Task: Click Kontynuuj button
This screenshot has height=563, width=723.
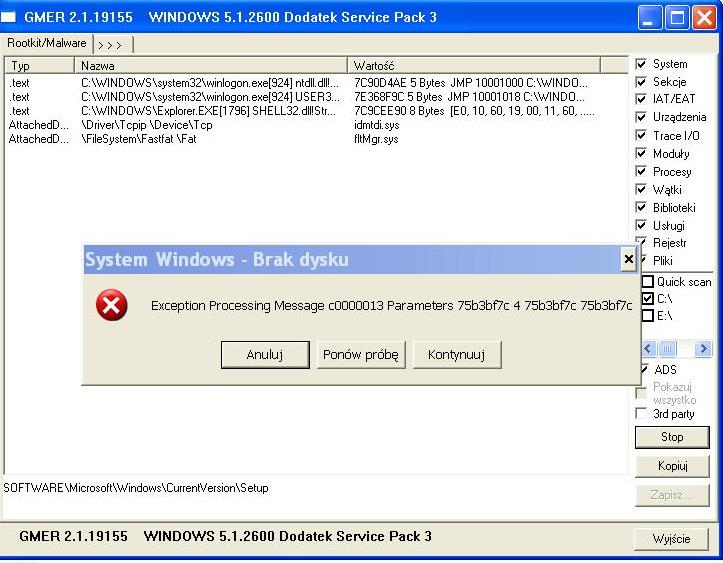Action: [457, 355]
